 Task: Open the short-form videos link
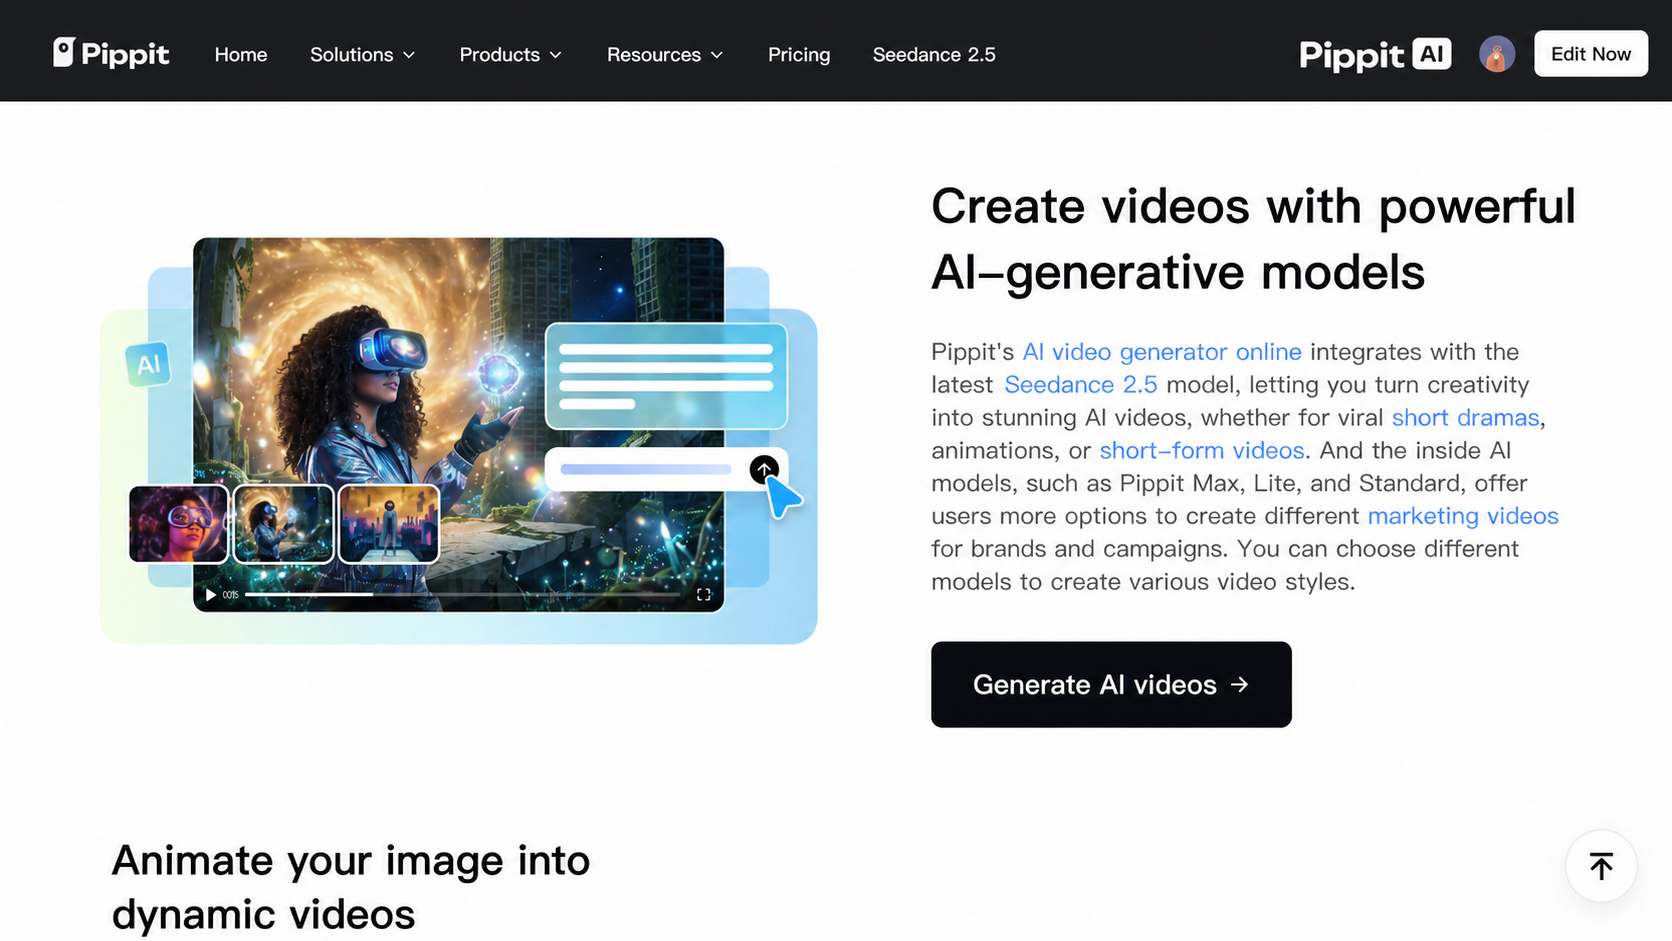point(1202,451)
